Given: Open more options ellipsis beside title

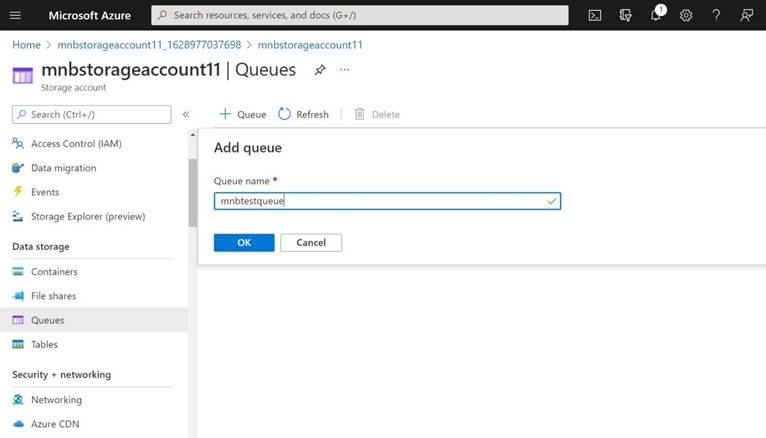Looking at the screenshot, I should coord(344,70).
